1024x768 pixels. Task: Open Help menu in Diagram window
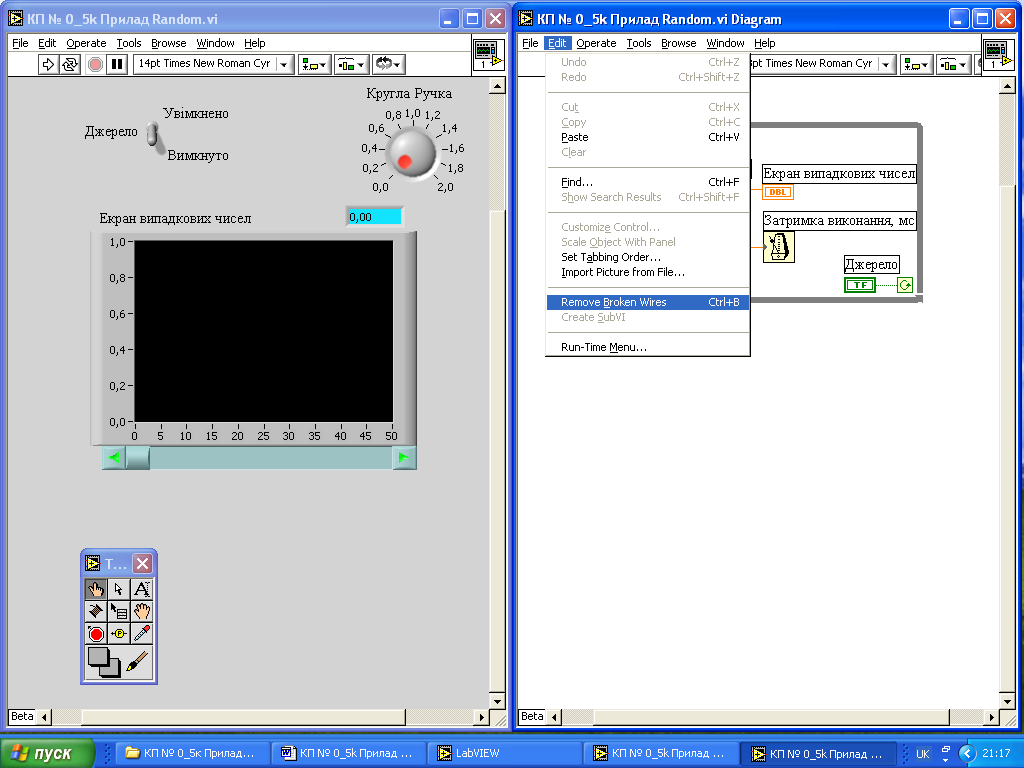coord(765,43)
